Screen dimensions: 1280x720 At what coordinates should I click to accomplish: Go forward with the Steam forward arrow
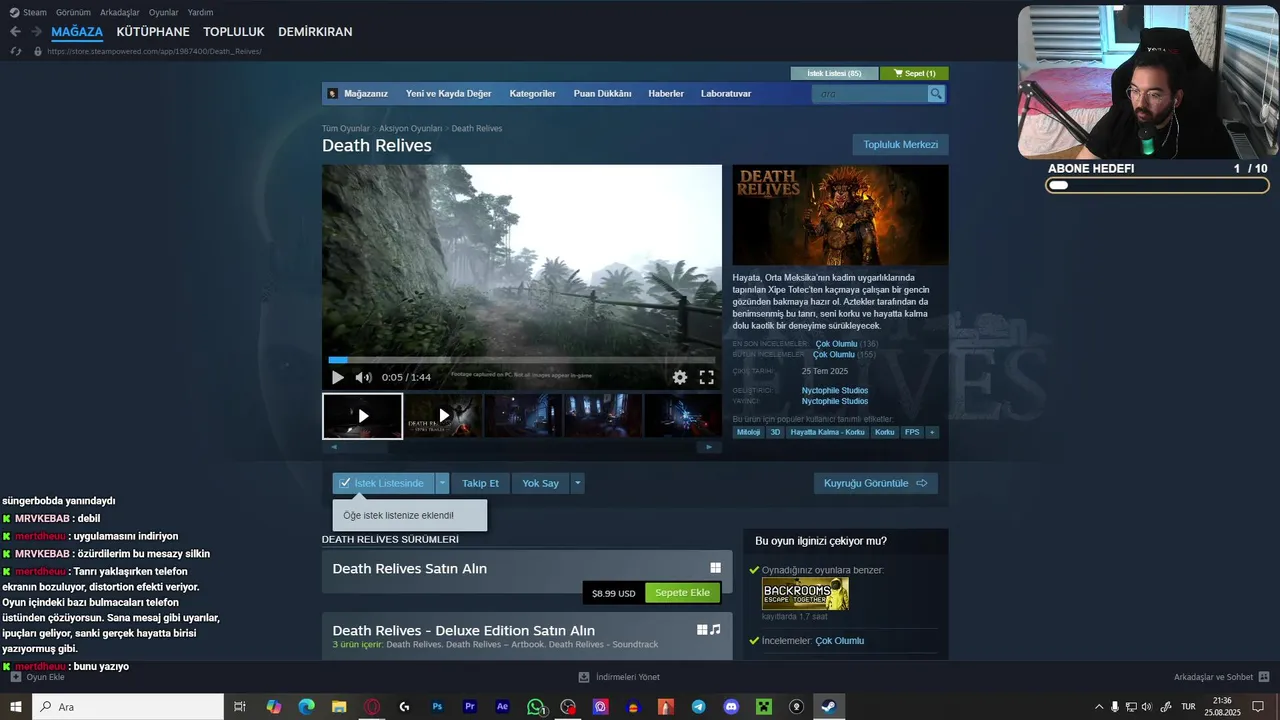(x=36, y=32)
